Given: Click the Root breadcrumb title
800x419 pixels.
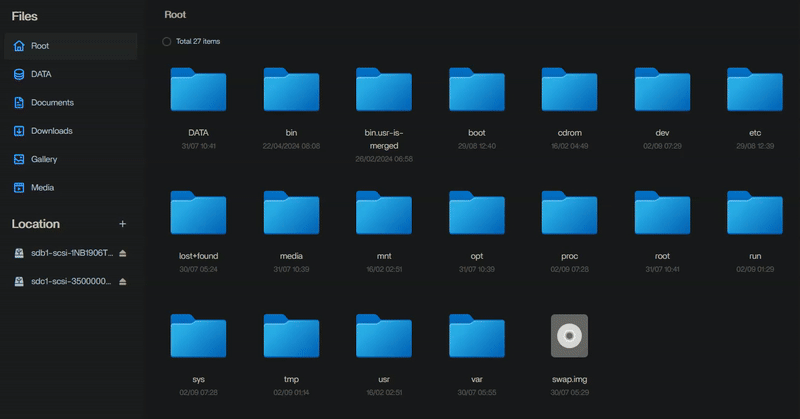Looking at the screenshot, I should [175, 15].
